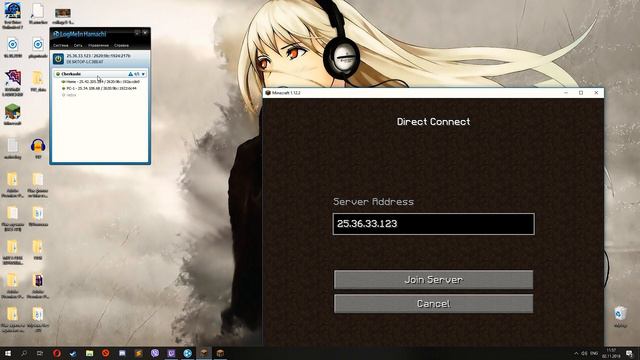Screen dimensions: 640x360
Task: Open Viber from taskbar
Action: 155,353
